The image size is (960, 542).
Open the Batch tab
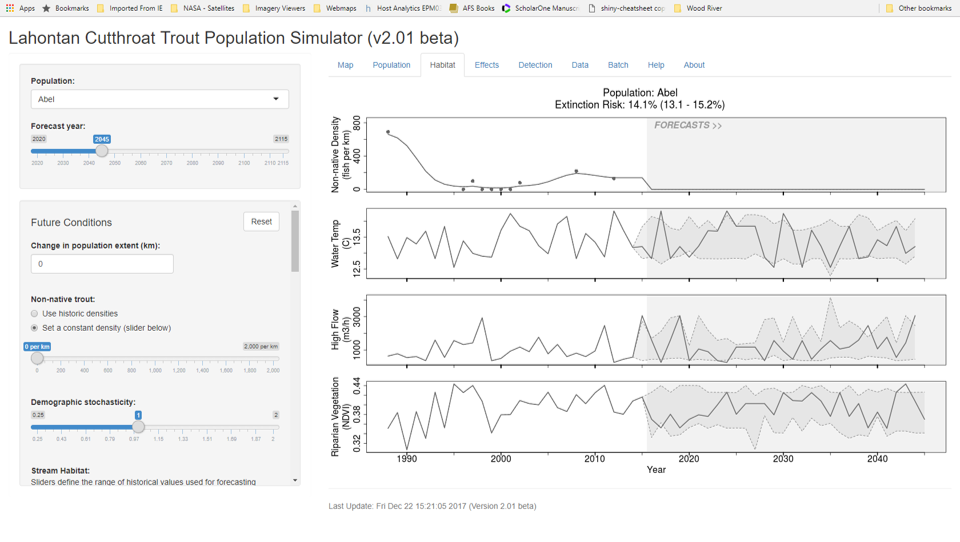tap(618, 65)
